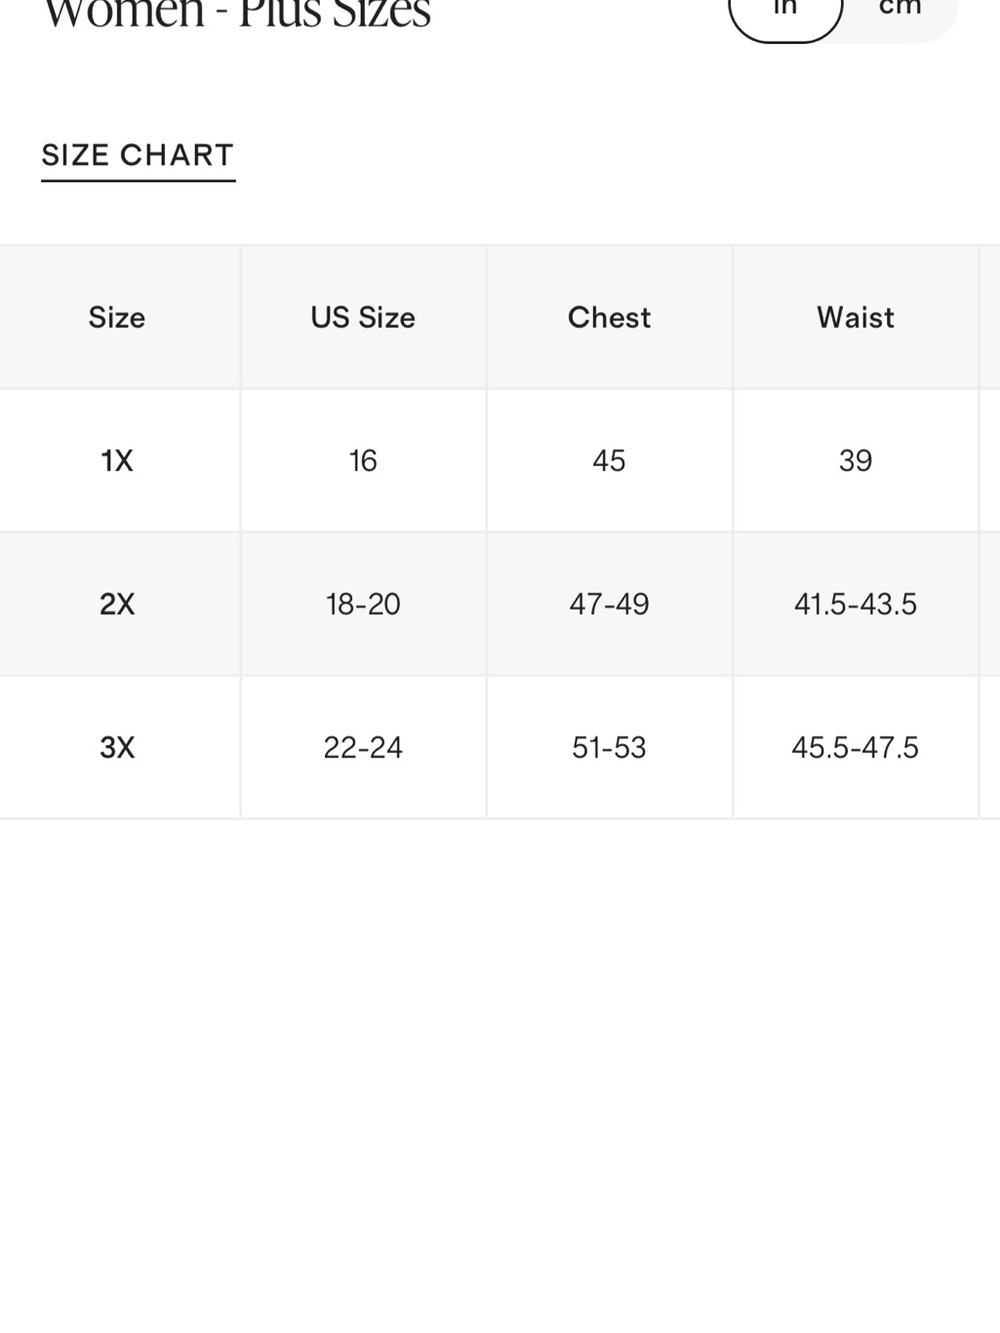Viewport: 1000px width, 1333px height.
Task: Click US size 18-20 cell
Action: (363, 604)
